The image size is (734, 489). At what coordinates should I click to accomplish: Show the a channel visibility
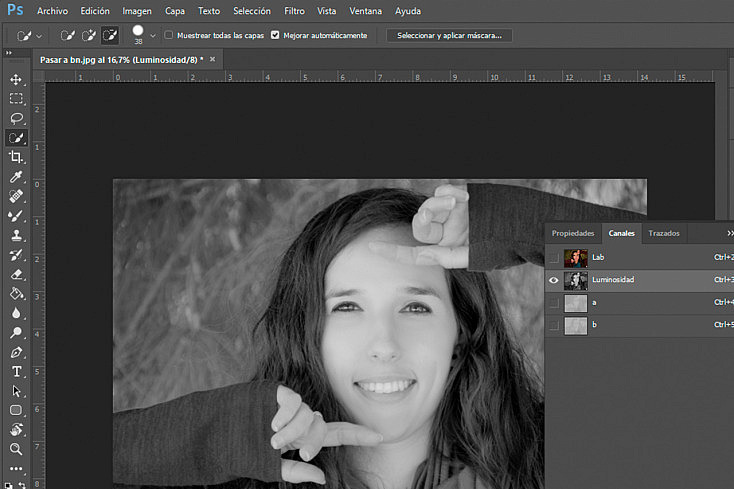click(554, 303)
